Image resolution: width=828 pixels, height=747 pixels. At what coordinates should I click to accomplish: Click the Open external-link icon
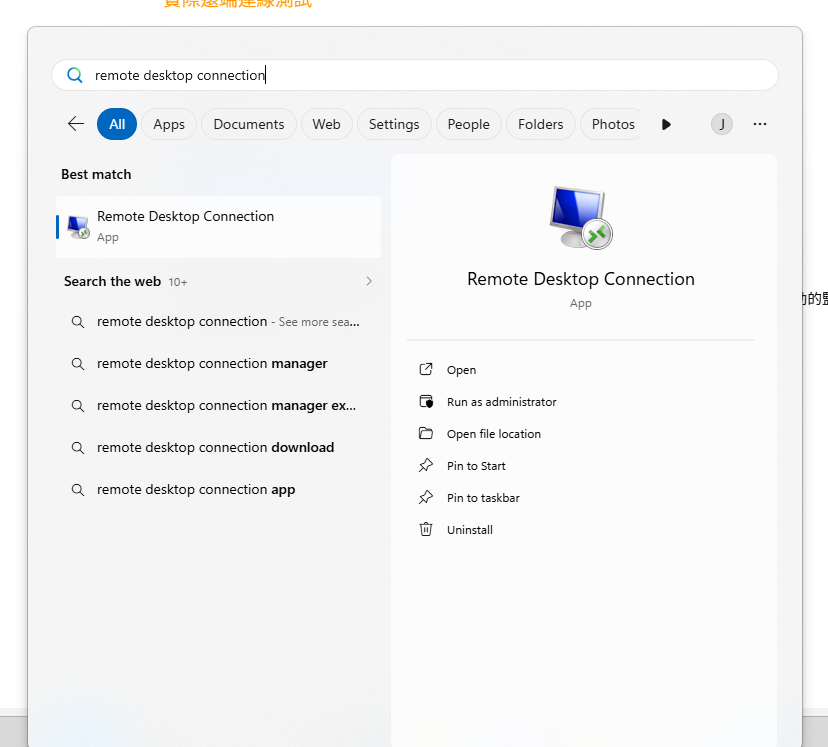click(x=426, y=369)
